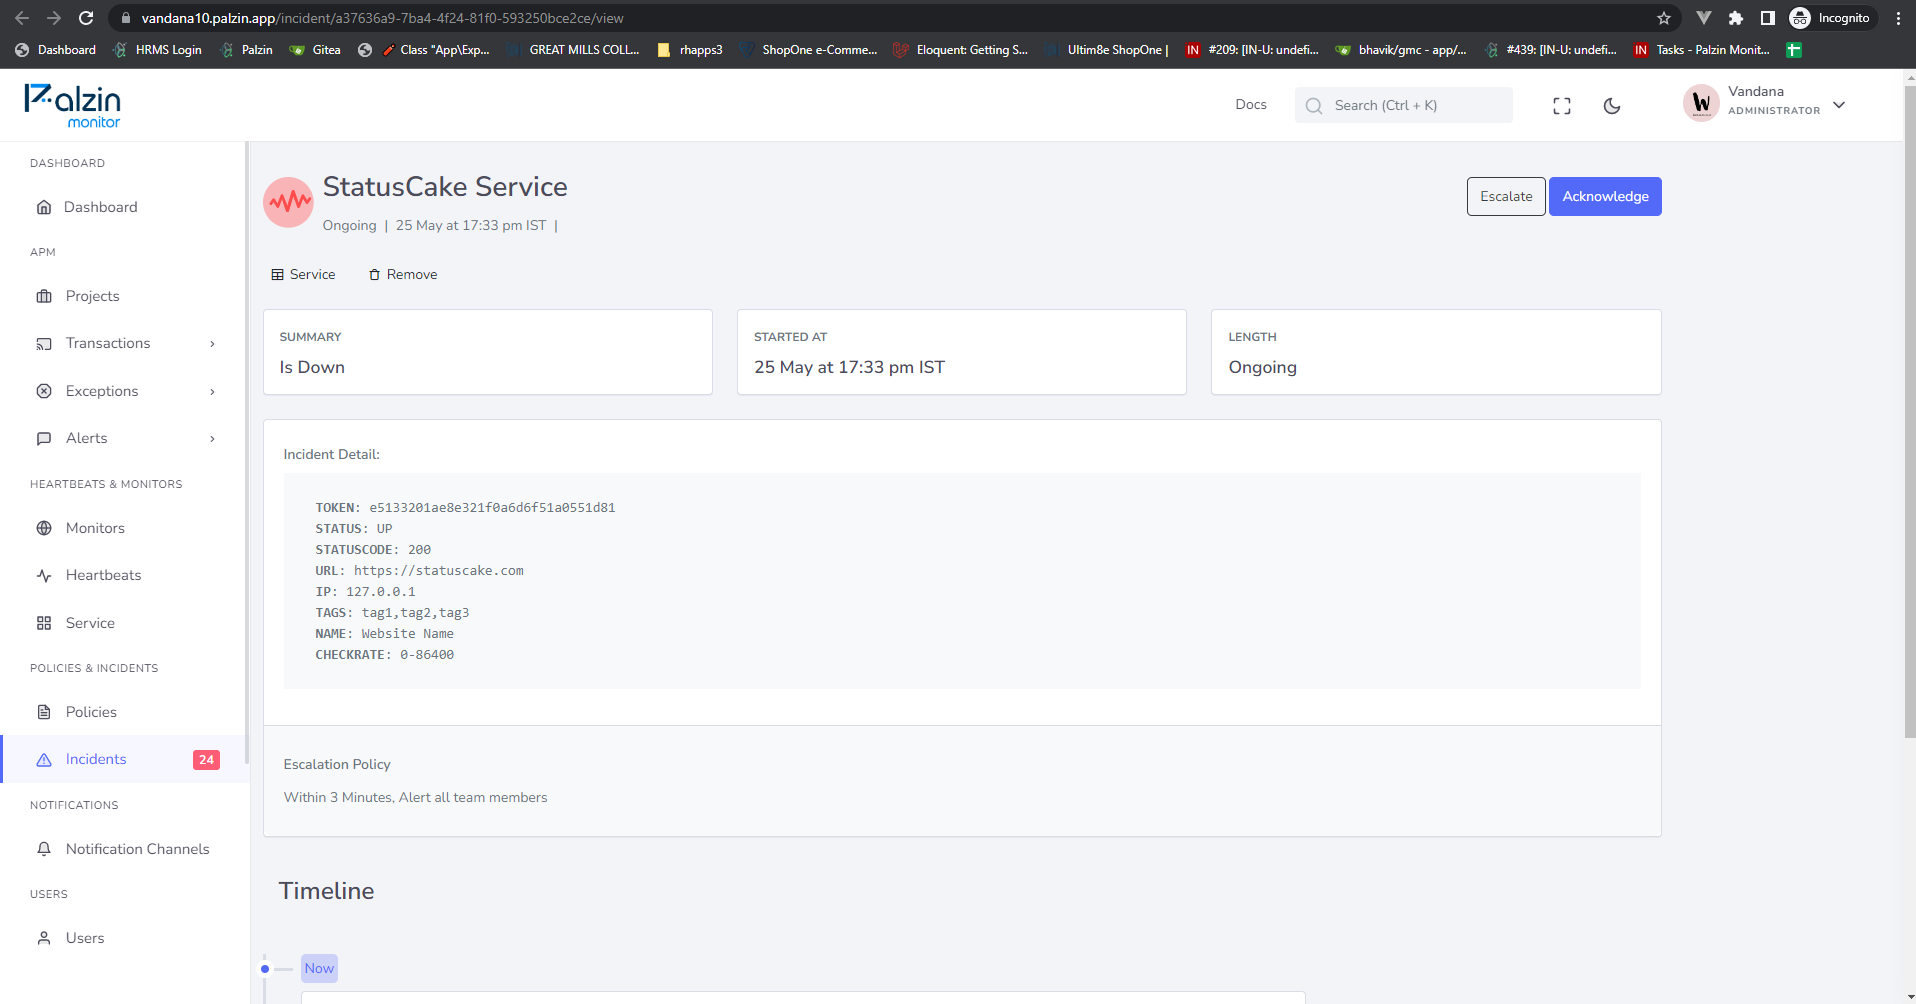Focus the Search (Ctrl + K) field

1403,105
